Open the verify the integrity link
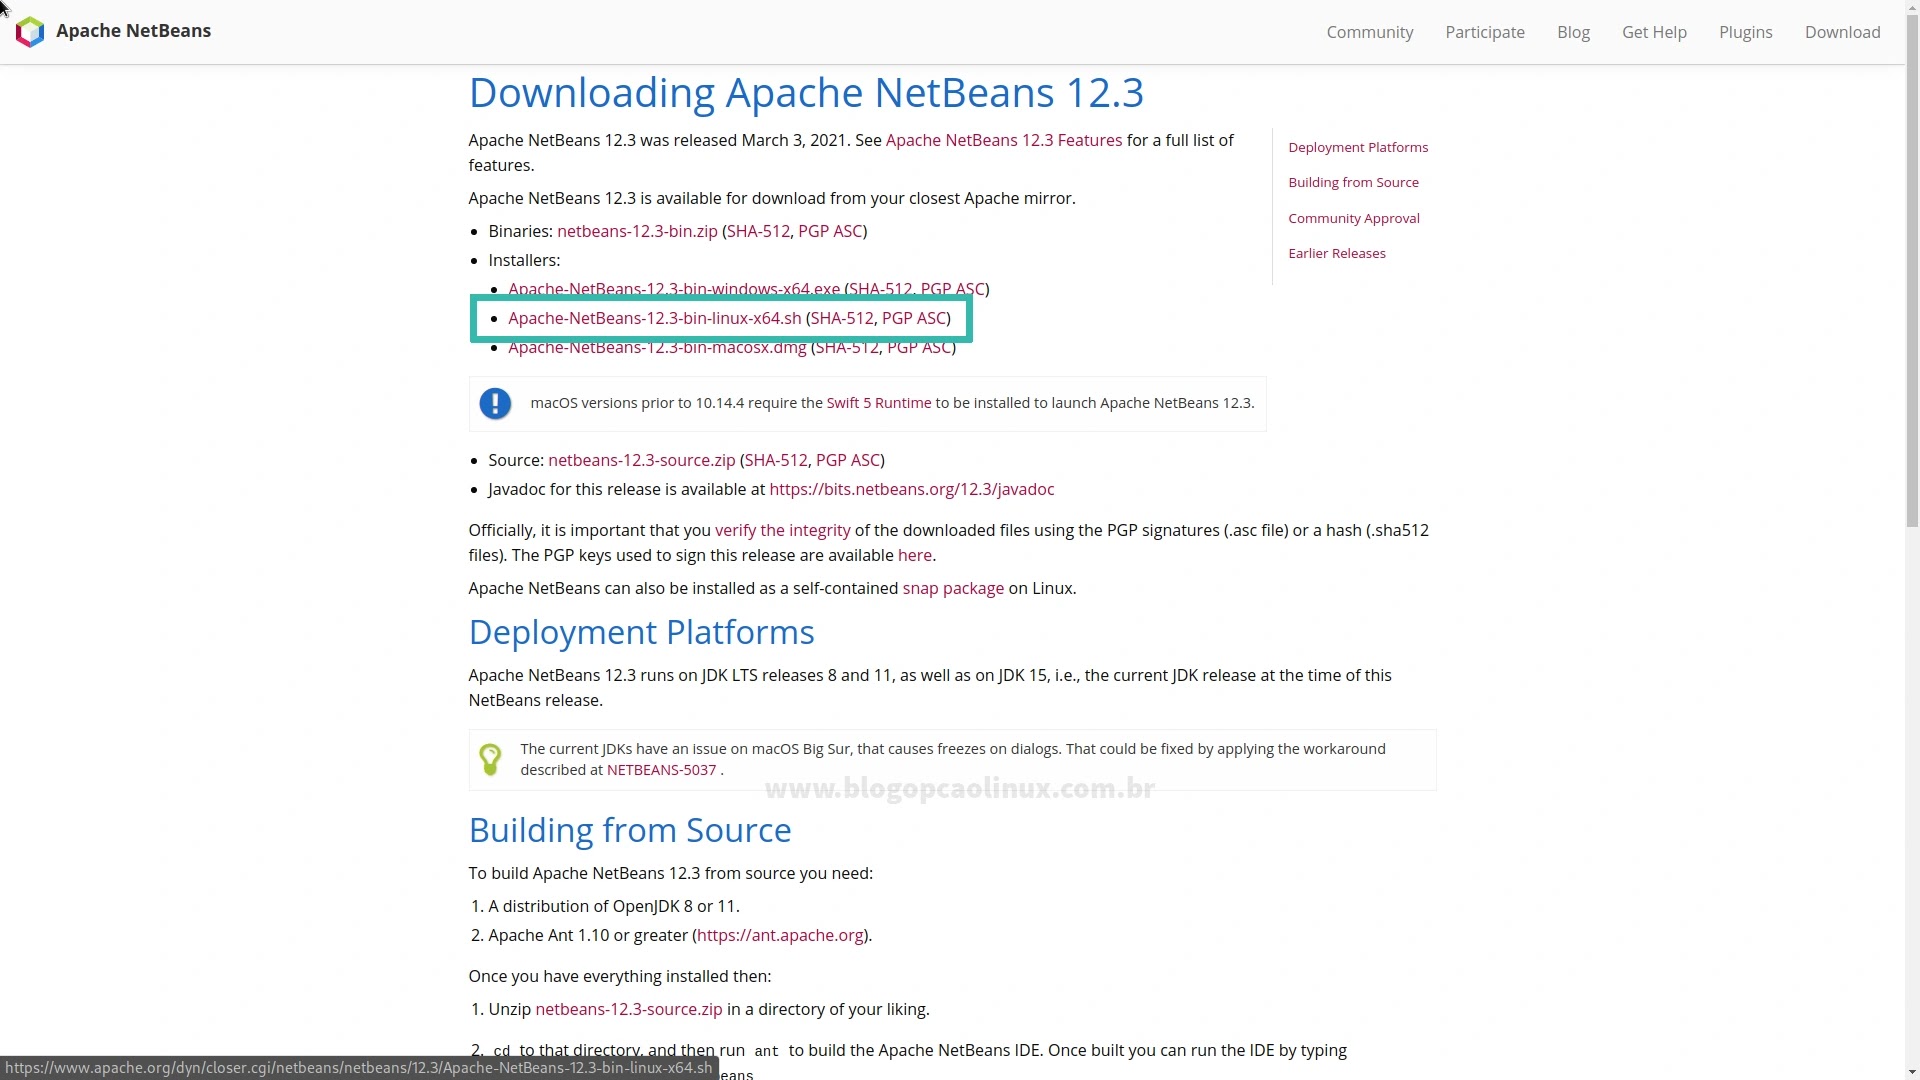1920x1080 pixels. click(782, 530)
